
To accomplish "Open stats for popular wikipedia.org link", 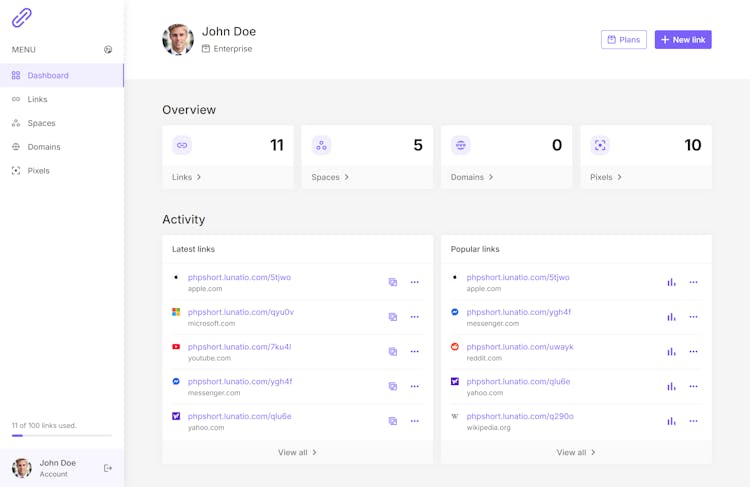I will click(x=671, y=421).
